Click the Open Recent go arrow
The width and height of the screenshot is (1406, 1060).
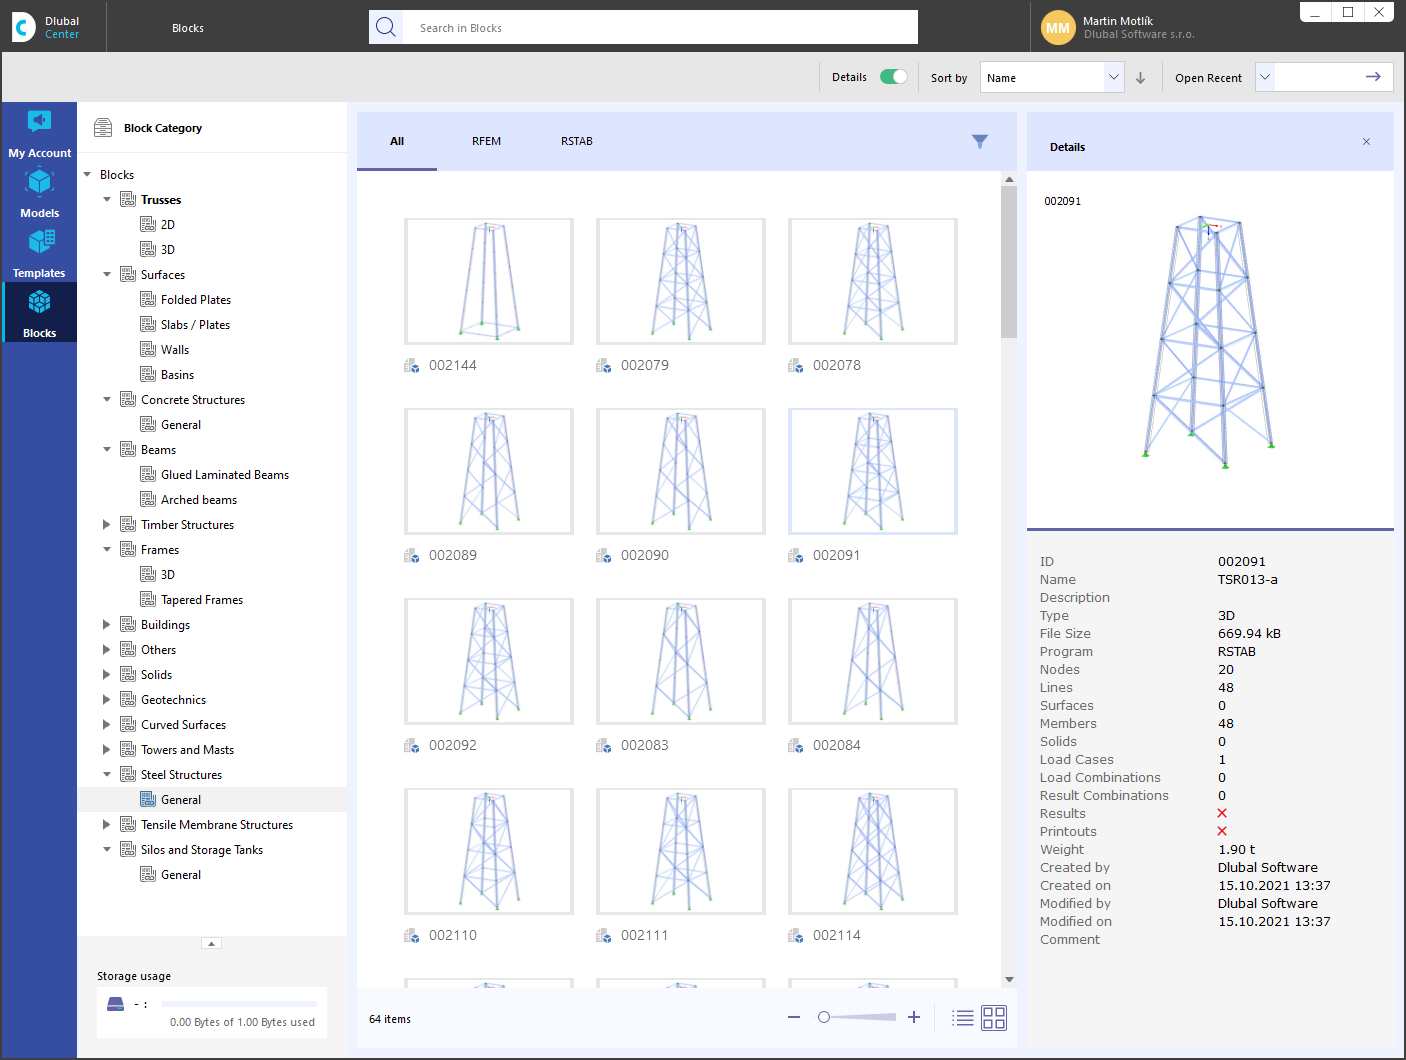tap(1372, 77)
